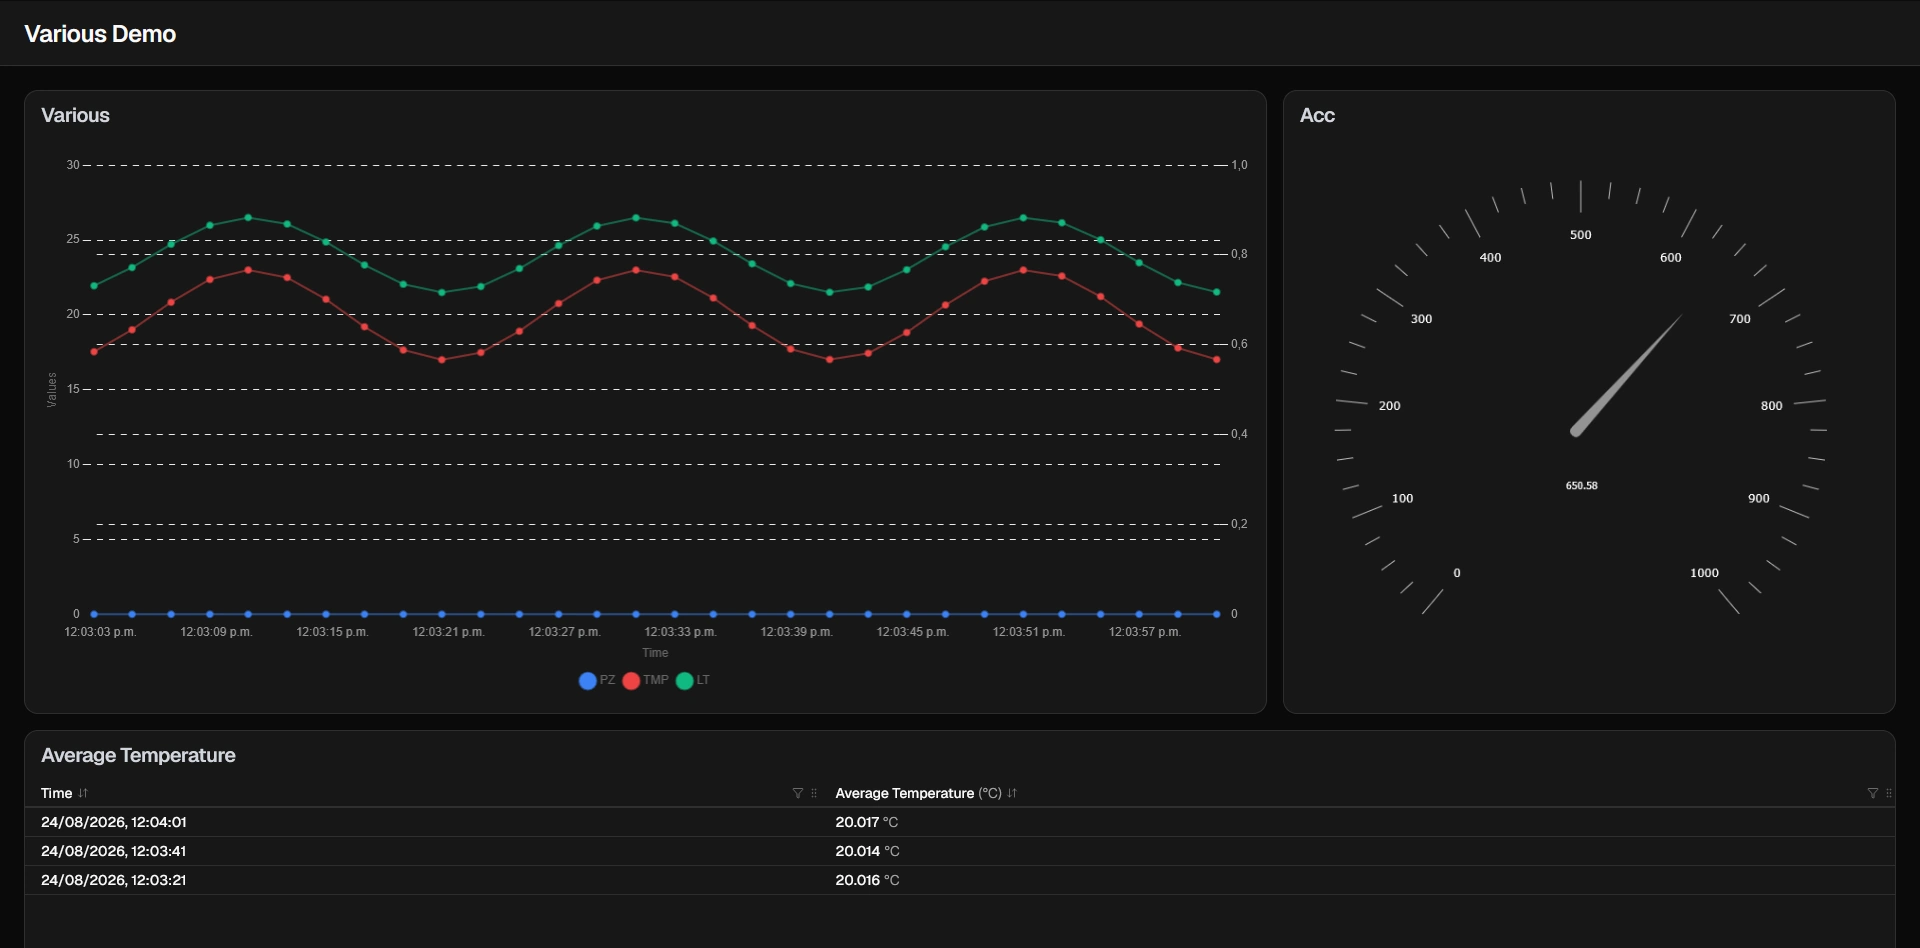Click the 700 mark on the gauge
This screenshot has height=948, width=1920.
(1740, 319)
